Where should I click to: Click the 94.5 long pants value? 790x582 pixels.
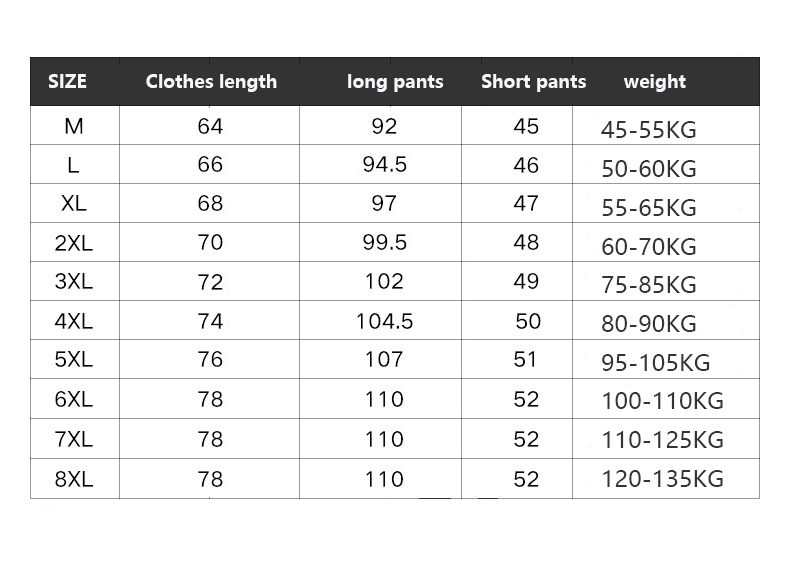click(384, 165)
